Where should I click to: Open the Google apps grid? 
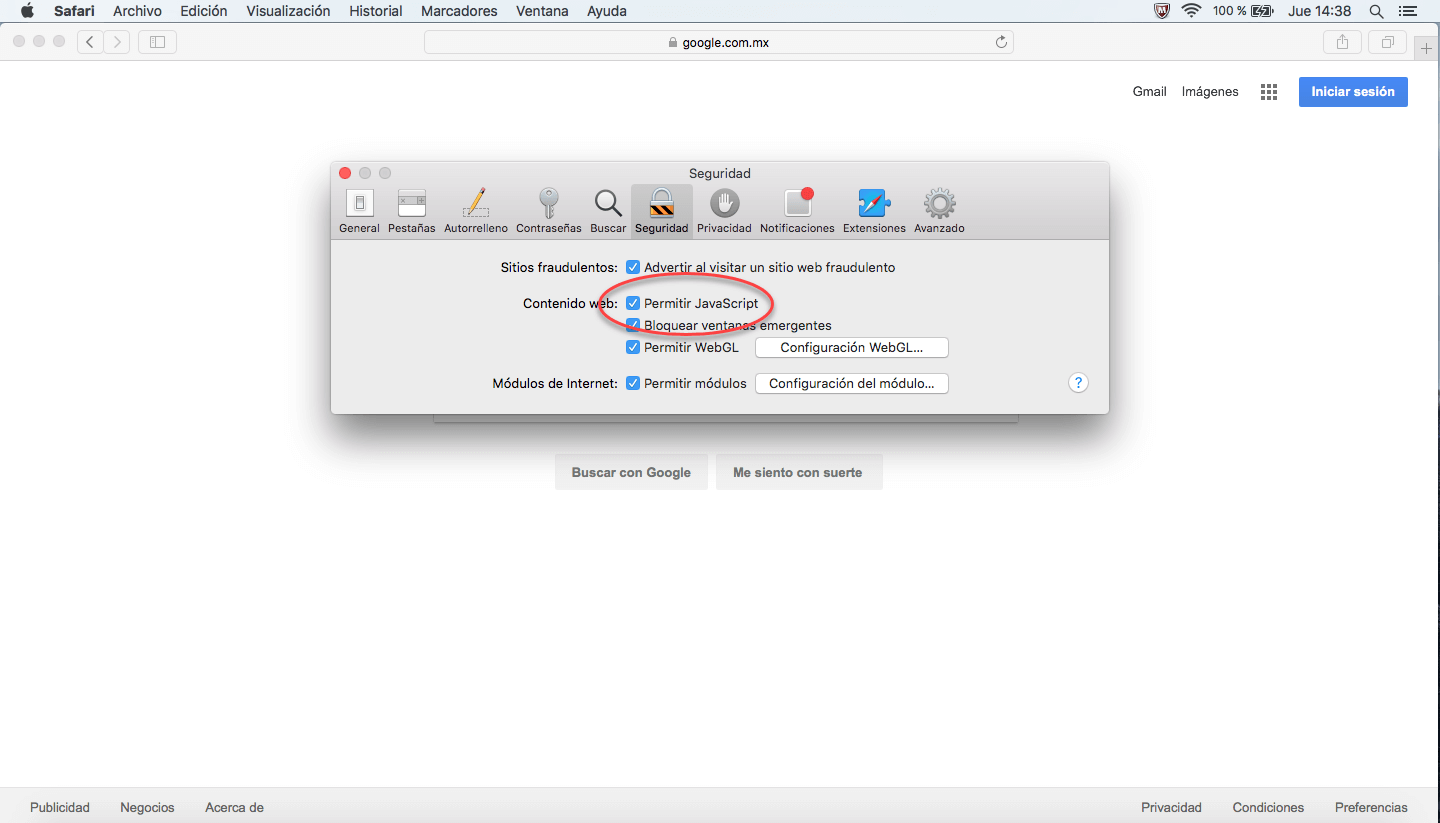[x=1269, y=91]
